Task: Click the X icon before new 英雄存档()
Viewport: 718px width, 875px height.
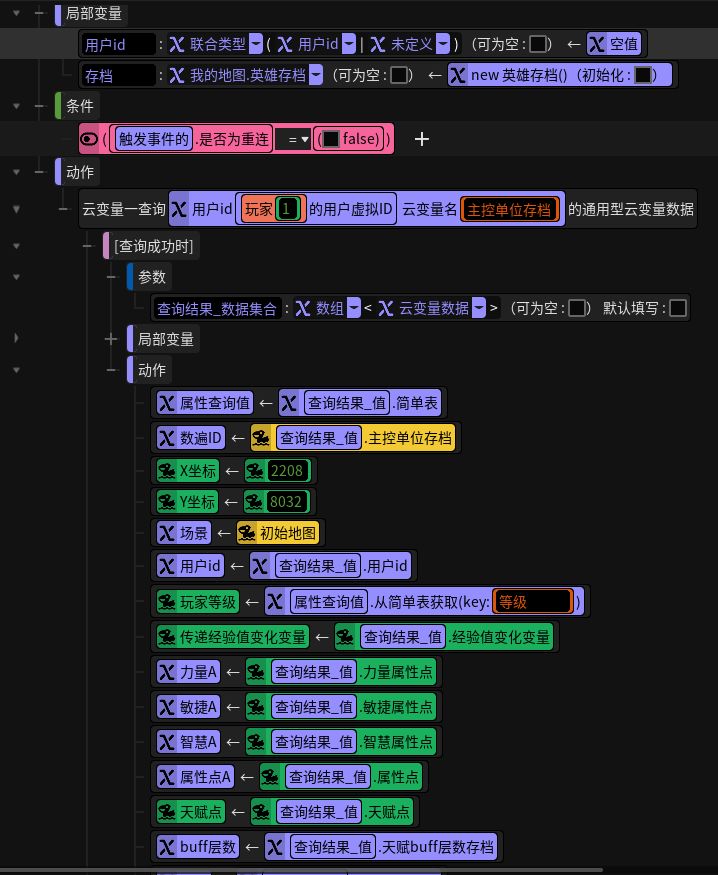Action: coord(457,75)
